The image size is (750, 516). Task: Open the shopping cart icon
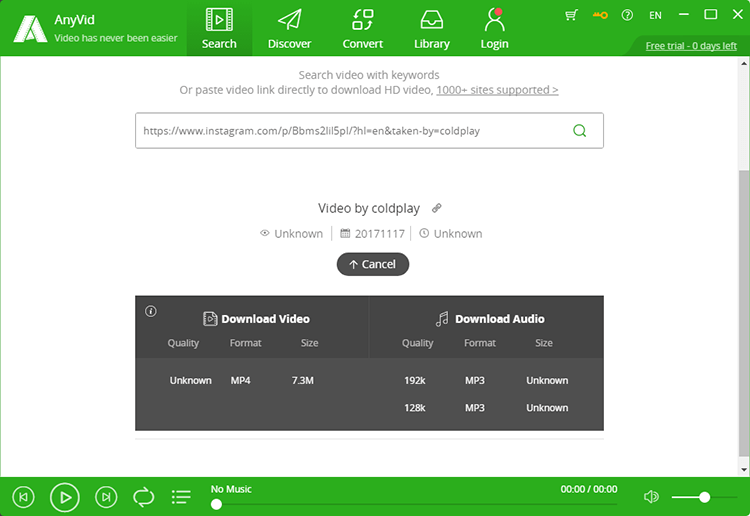coord(571,15)
